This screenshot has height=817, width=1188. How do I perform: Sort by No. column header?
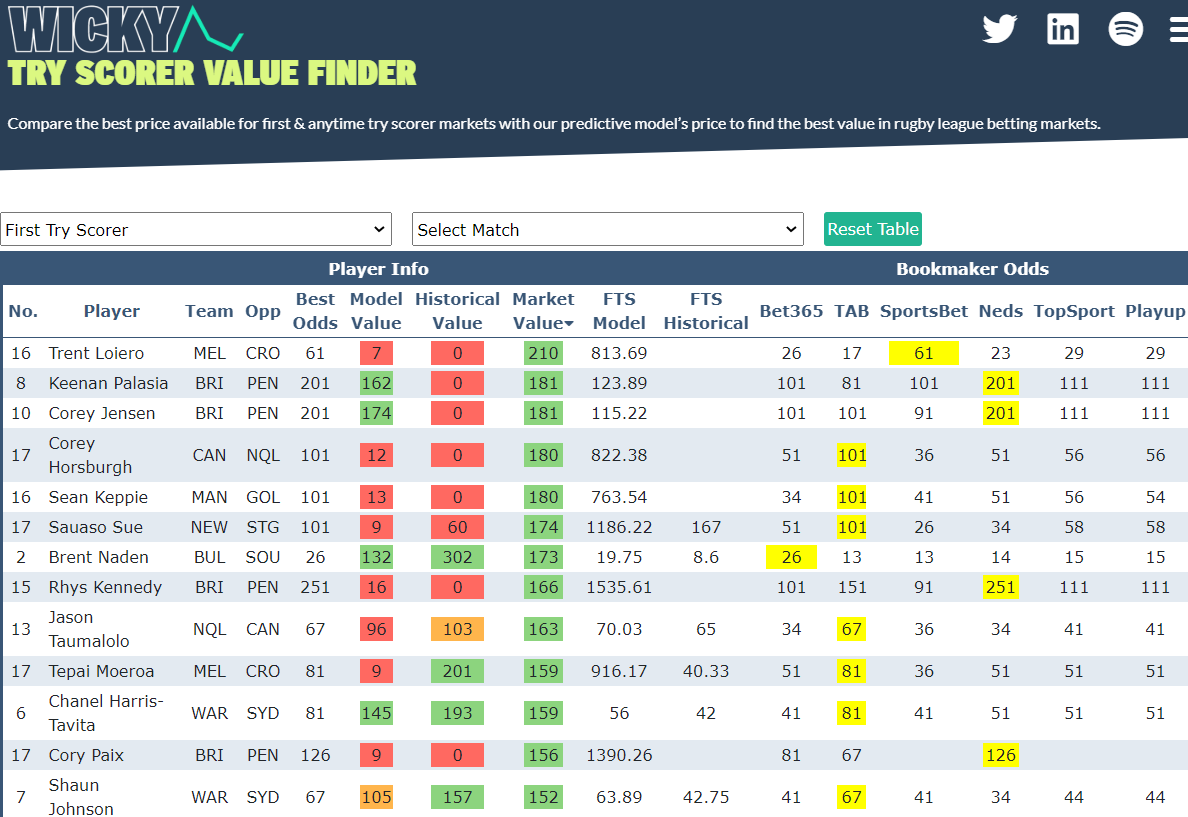23,311
